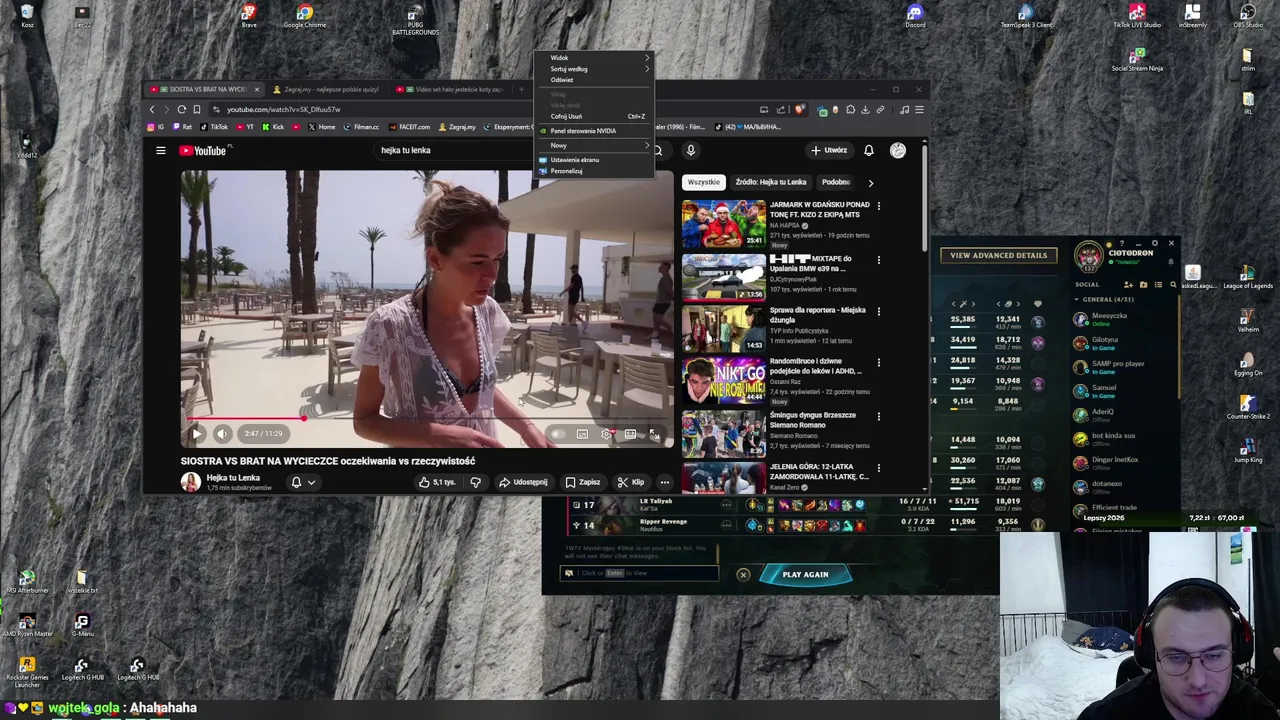Expand the Nowy submenu in context menu

point(594,145)
